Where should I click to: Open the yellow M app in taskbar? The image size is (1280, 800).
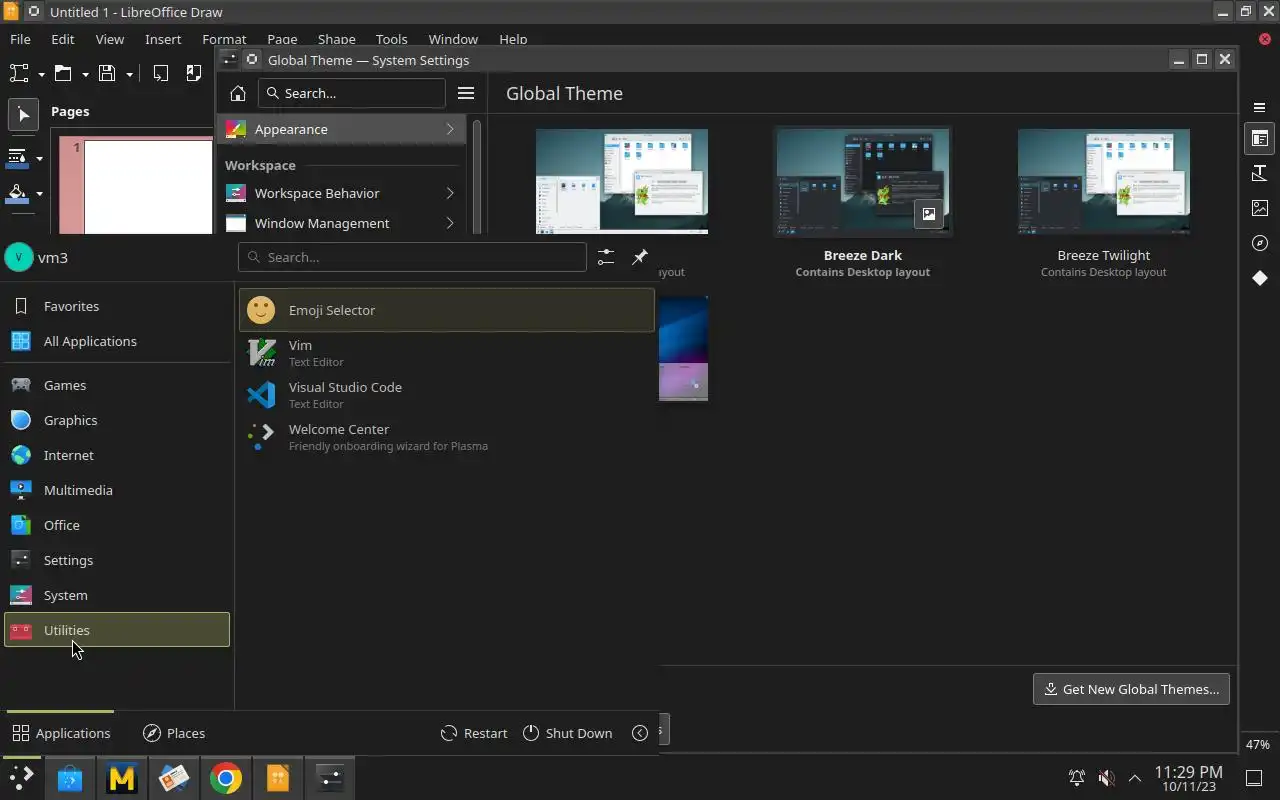click(x=122, y=777)
